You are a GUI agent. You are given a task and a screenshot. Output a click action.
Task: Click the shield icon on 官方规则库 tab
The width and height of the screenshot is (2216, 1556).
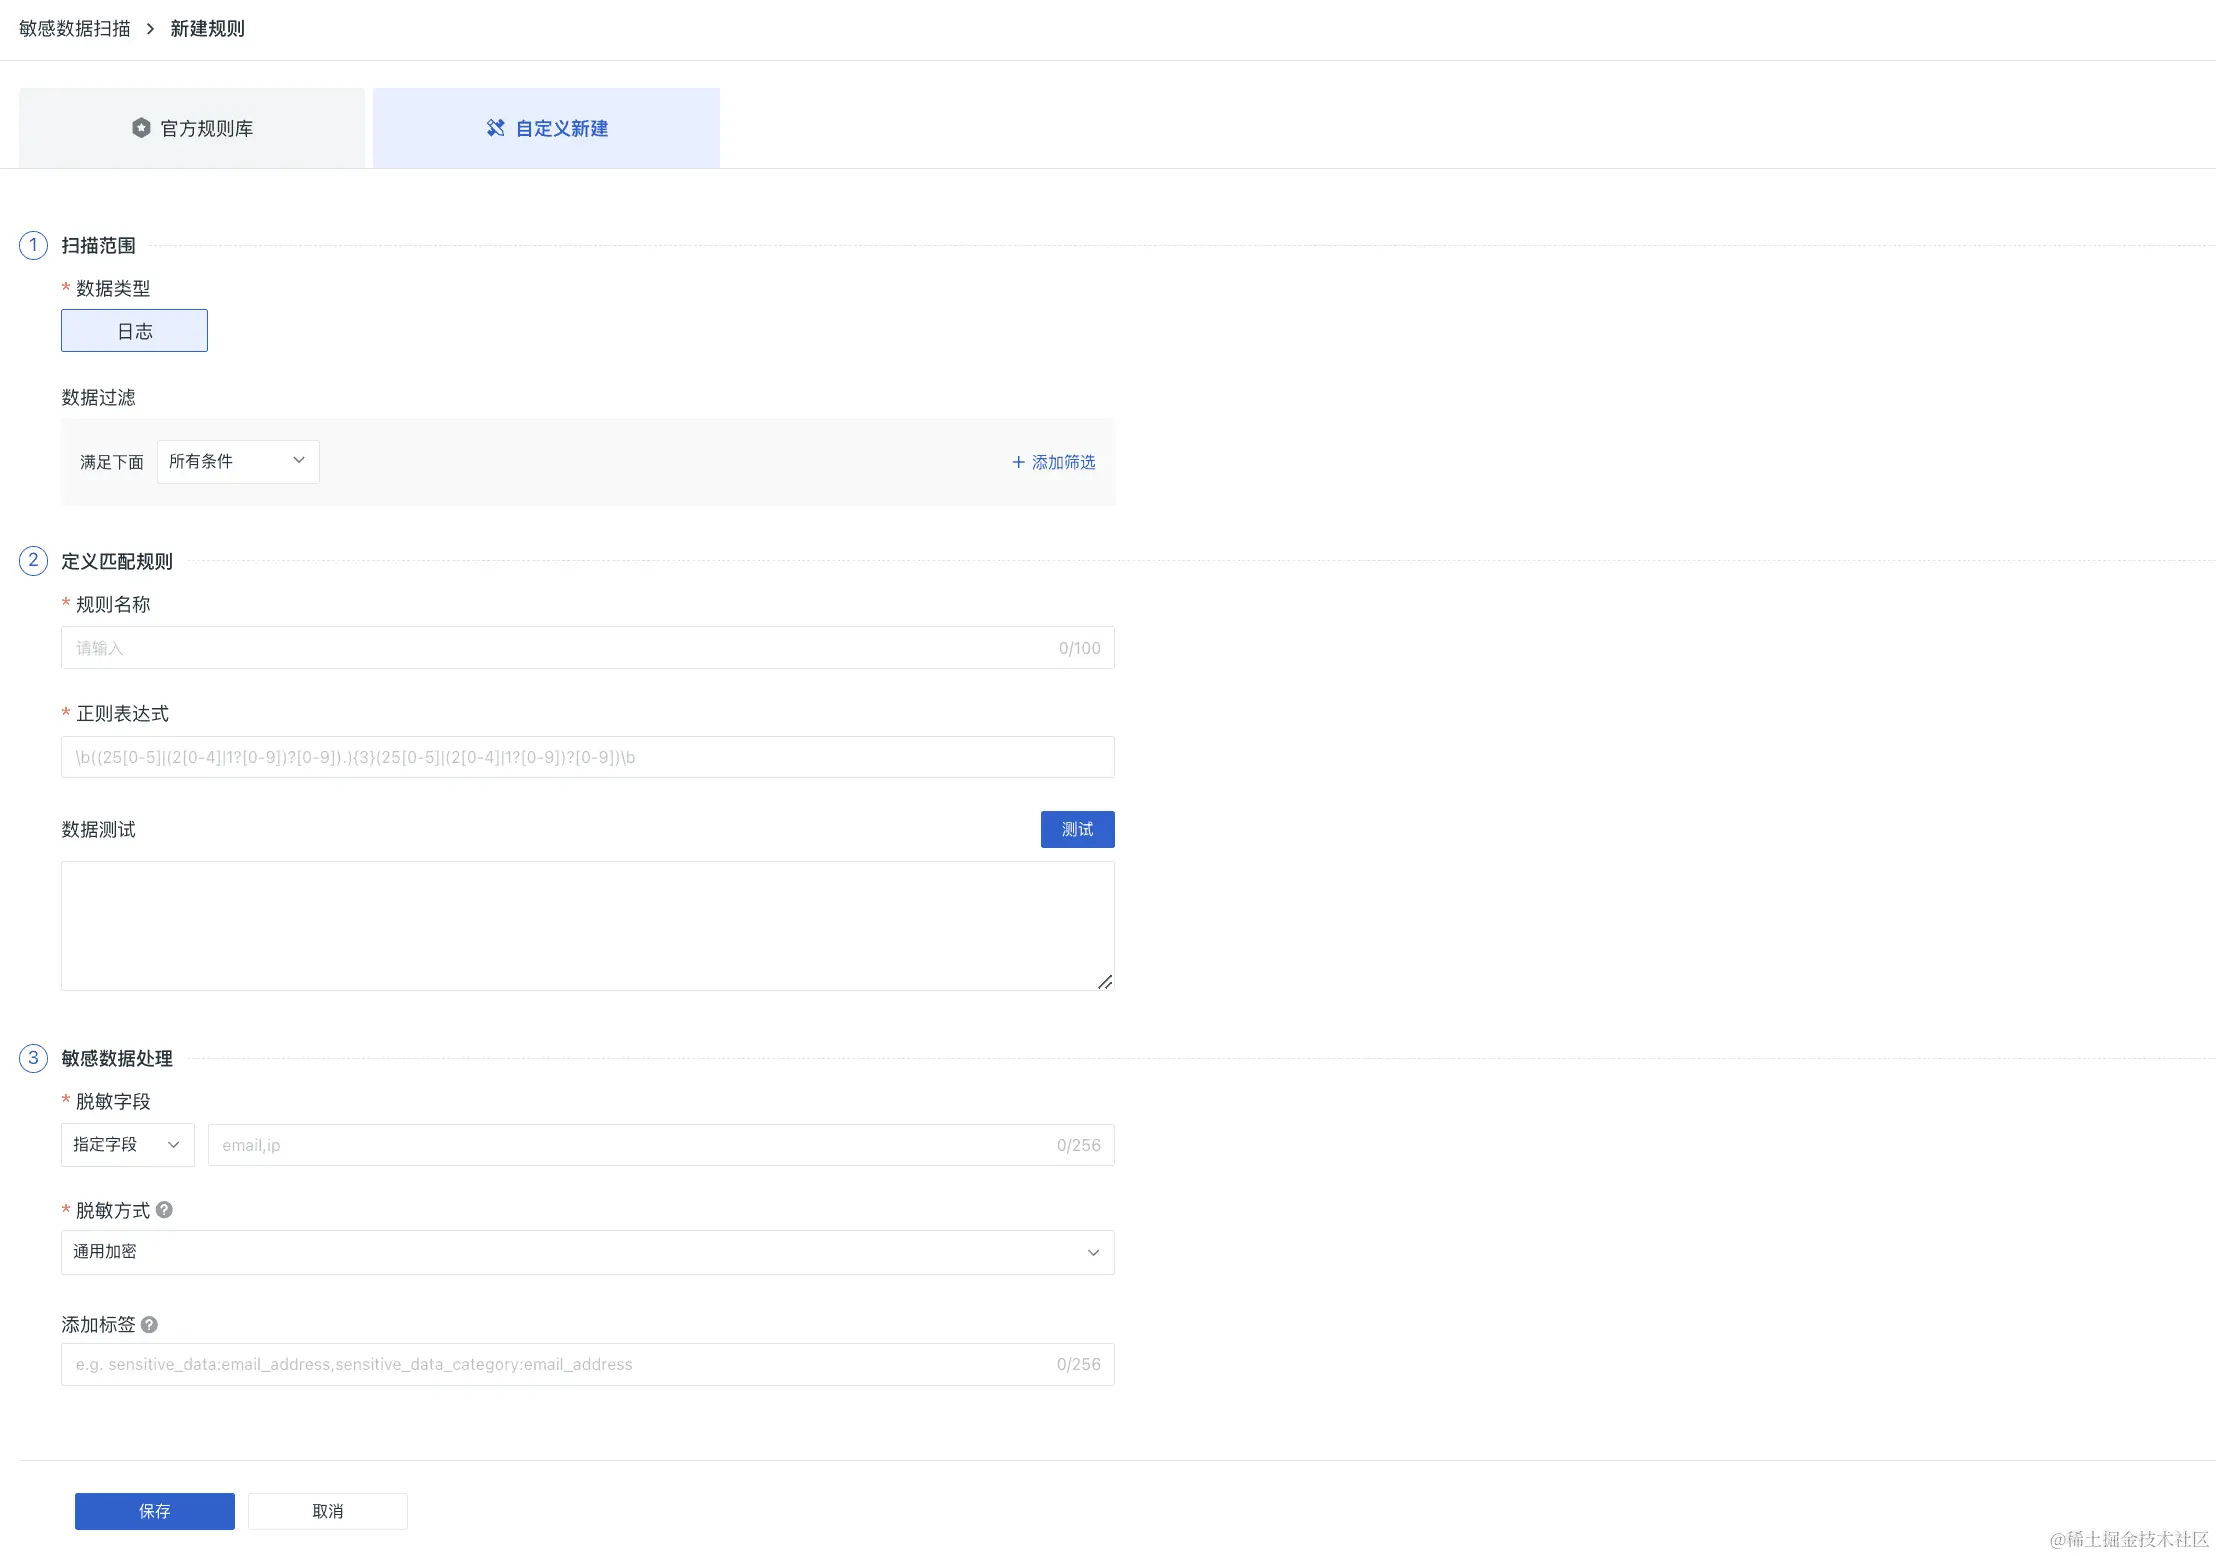tap(141, 128)
